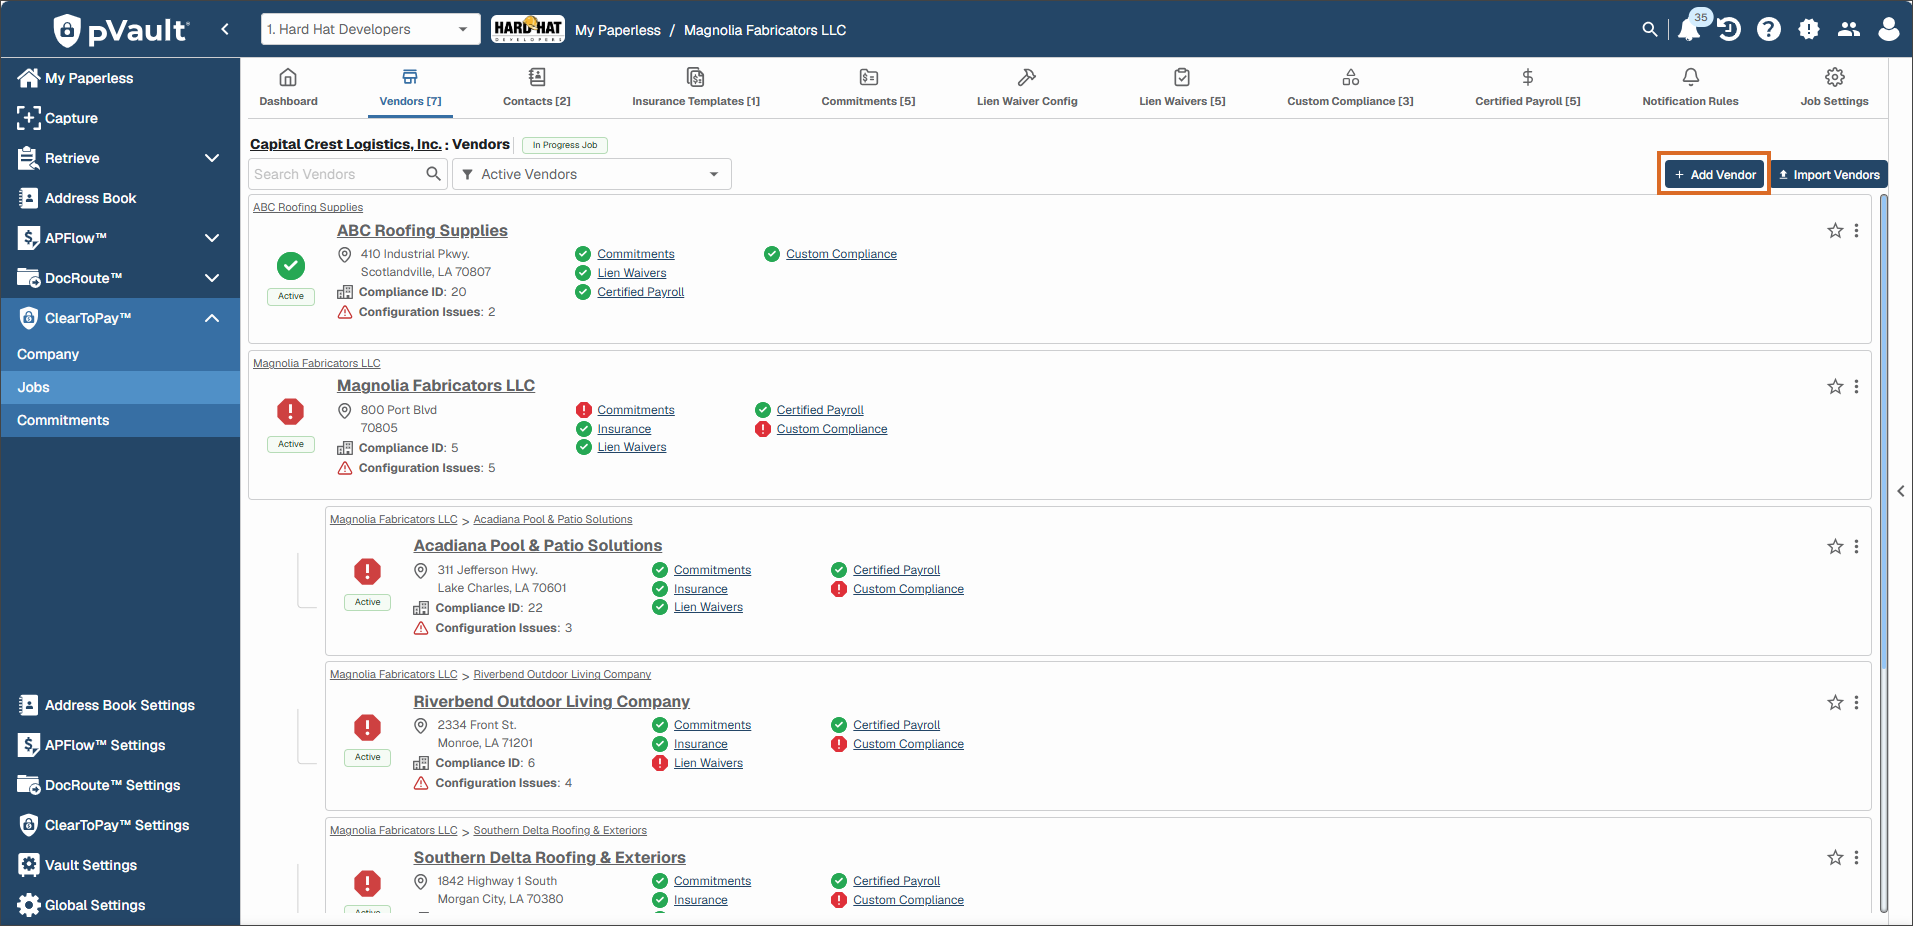The width and height of the screenshot is (1913, 926).
Task: Open the more options menu for Acadiana Pool & Patio
Action: (1857, 547)
